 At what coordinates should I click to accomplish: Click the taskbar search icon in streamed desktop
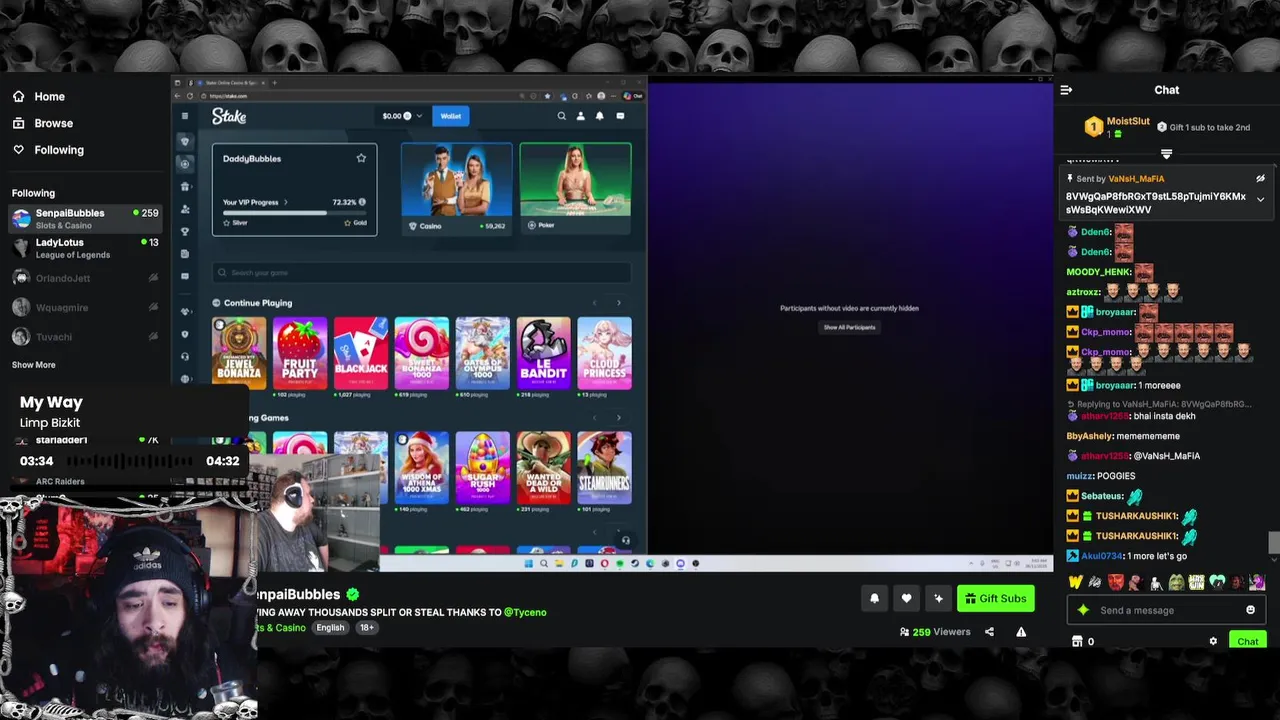[544, 563]
